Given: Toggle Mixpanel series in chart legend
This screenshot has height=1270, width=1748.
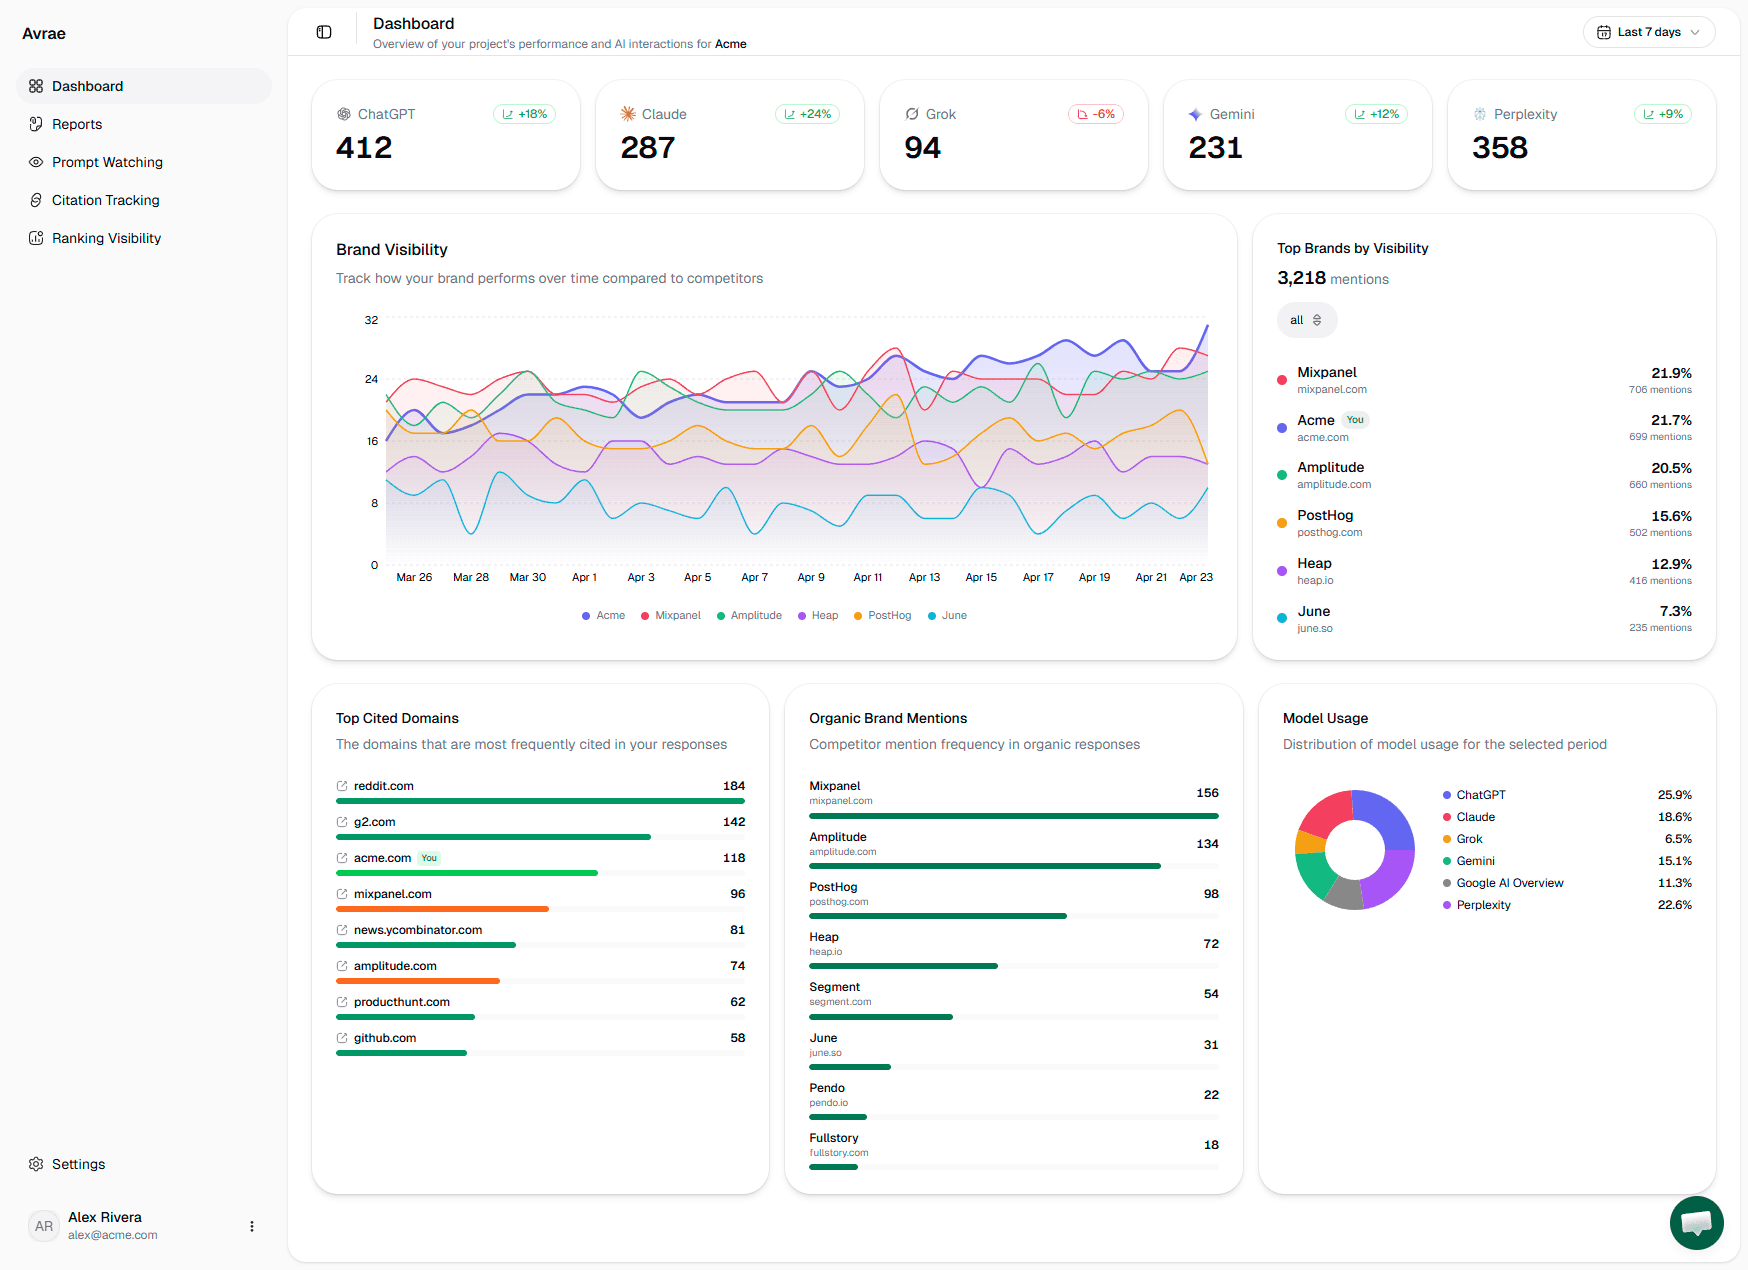Looking at the screenshot, I should [x=671, y=615].
